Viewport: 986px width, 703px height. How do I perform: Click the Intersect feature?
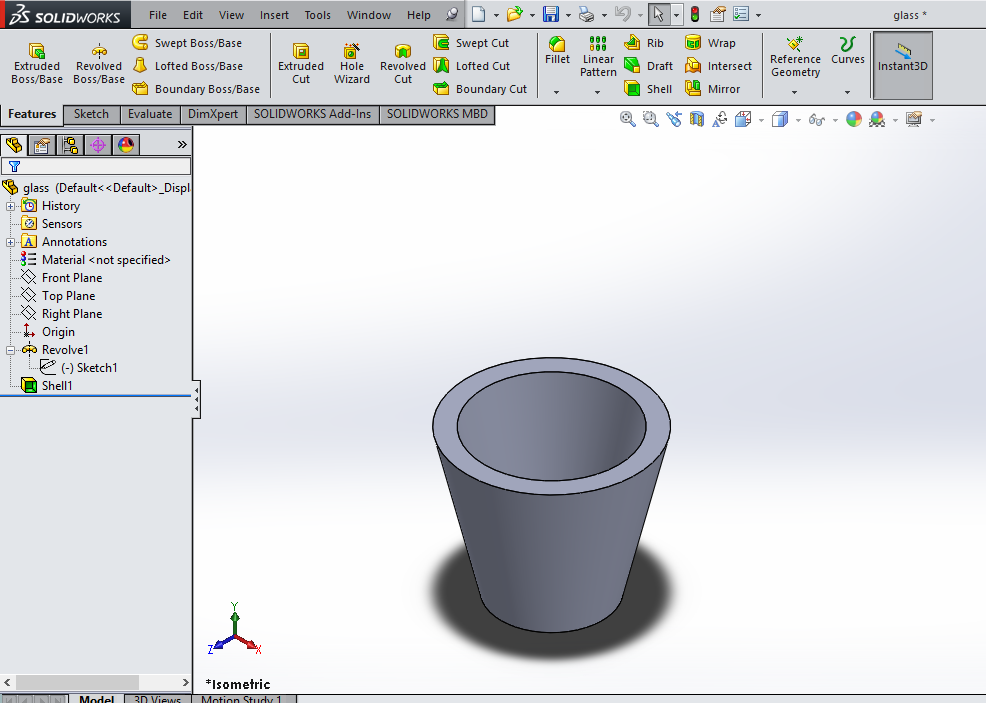(718, 66)
